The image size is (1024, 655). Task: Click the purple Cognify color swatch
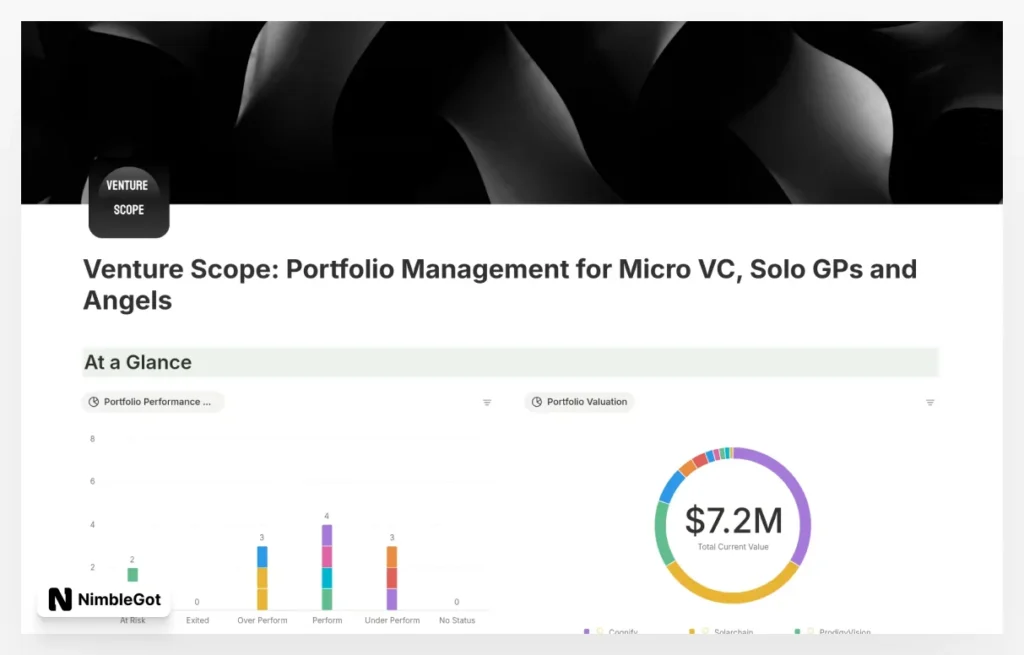coord(586,631)
